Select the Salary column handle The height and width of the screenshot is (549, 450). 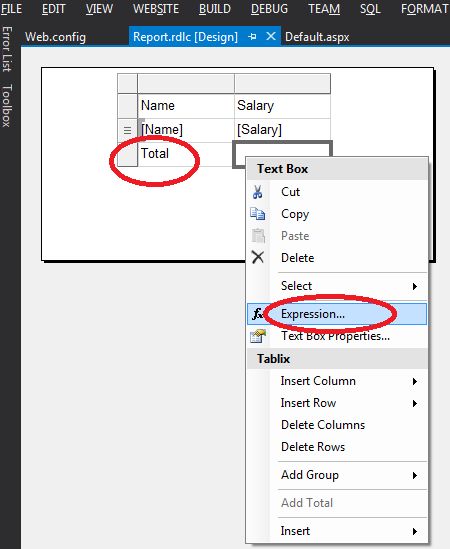(x=282, y=83)
